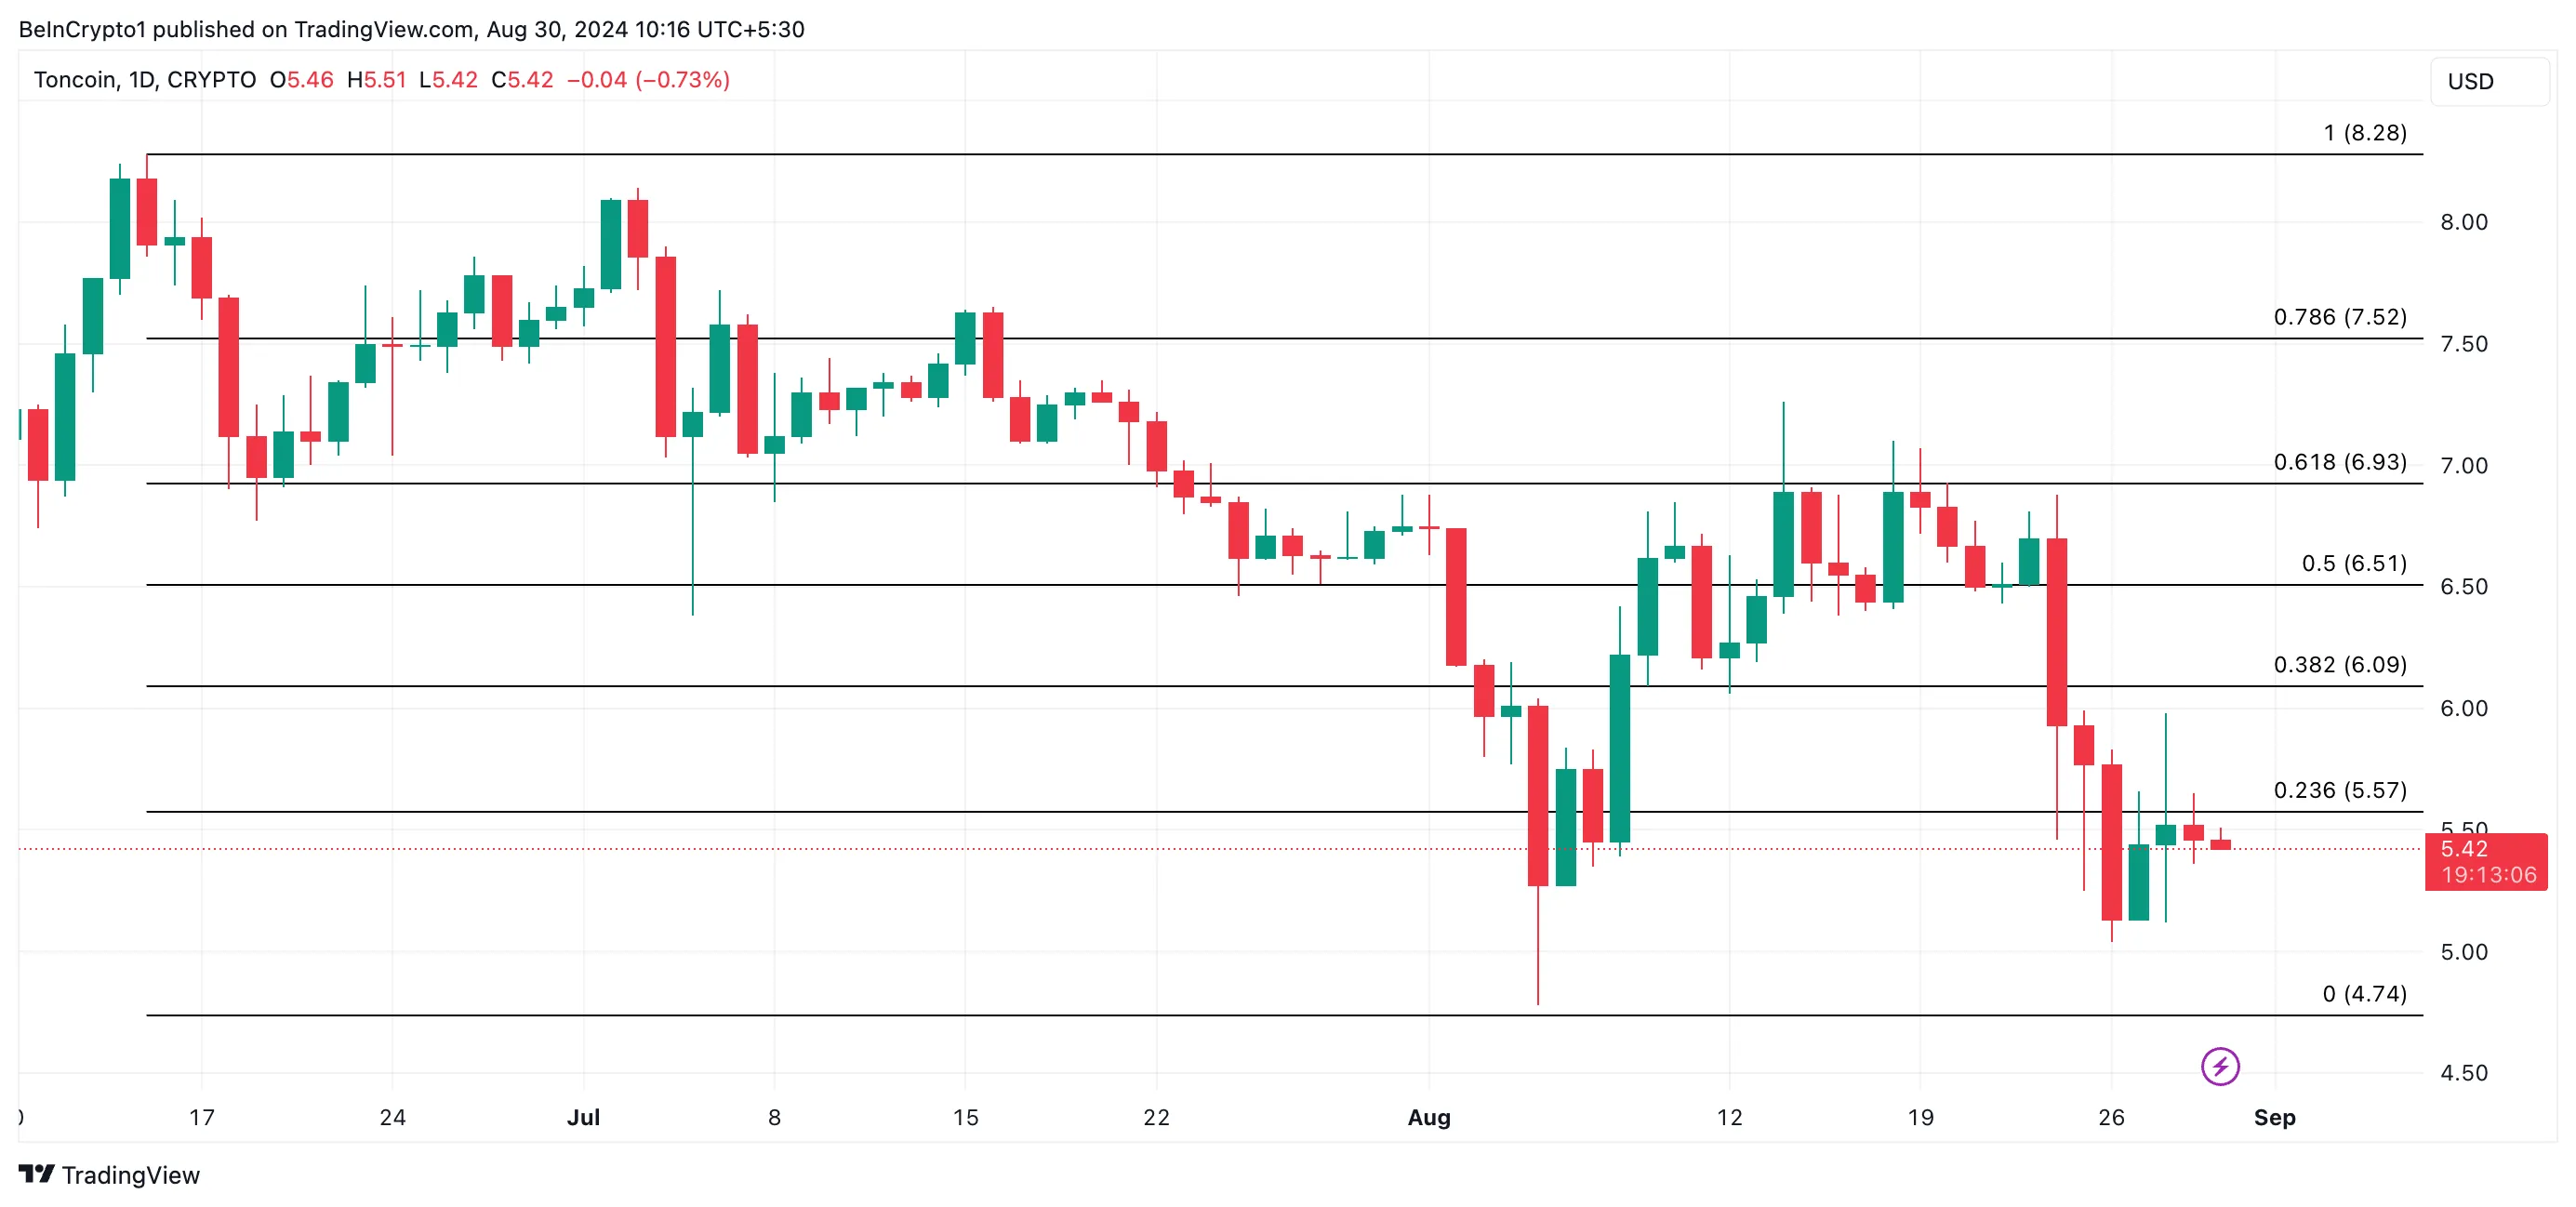
Task: Click the 8.00 price axis label
Action: click(2463, 222)
